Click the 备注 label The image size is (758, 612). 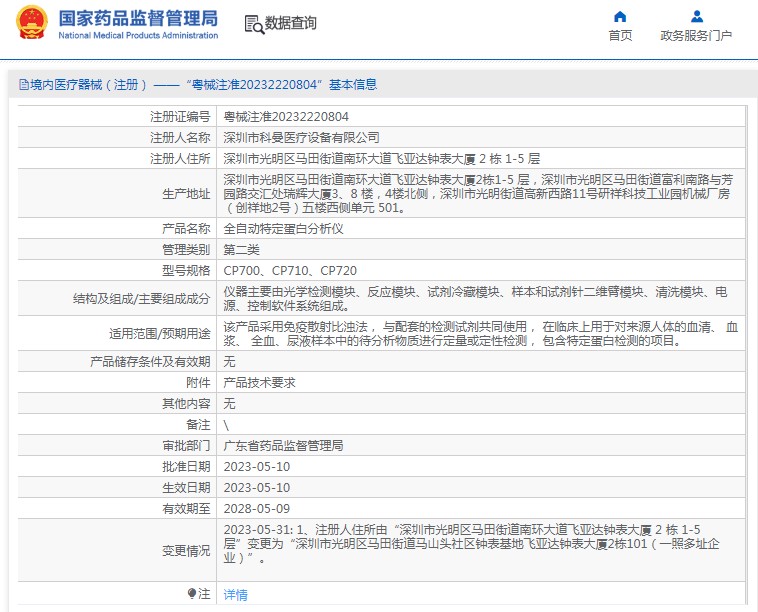point(198,425)
